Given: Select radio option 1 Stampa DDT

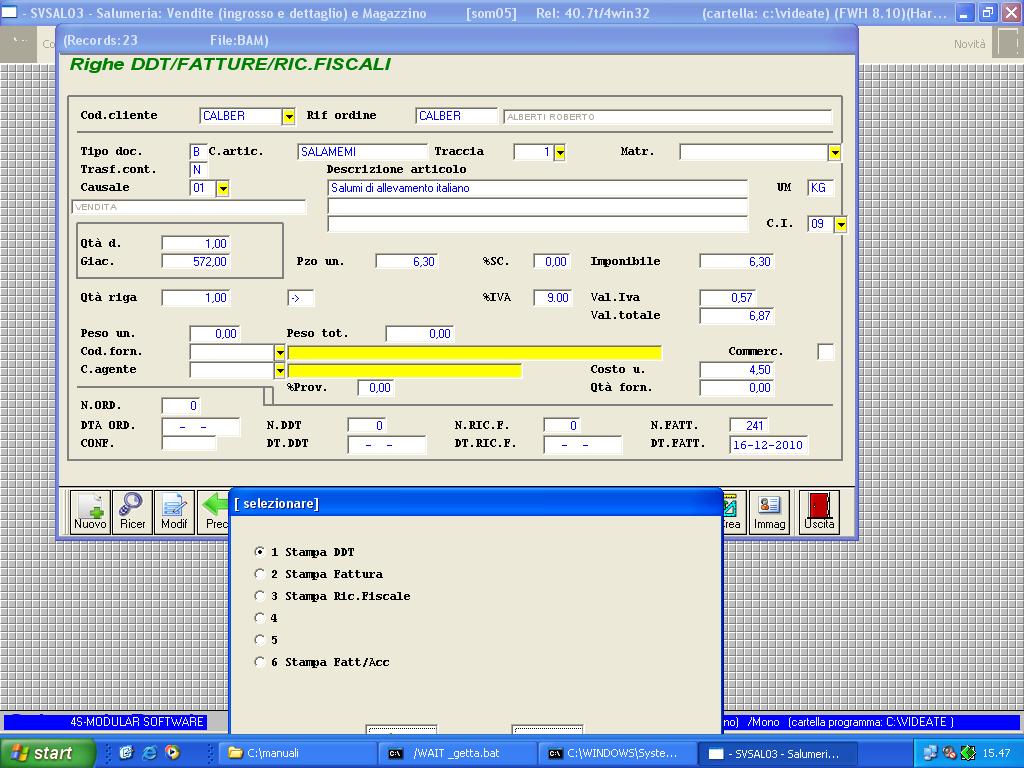Looking at the screenshot, I should coord(260,552).
